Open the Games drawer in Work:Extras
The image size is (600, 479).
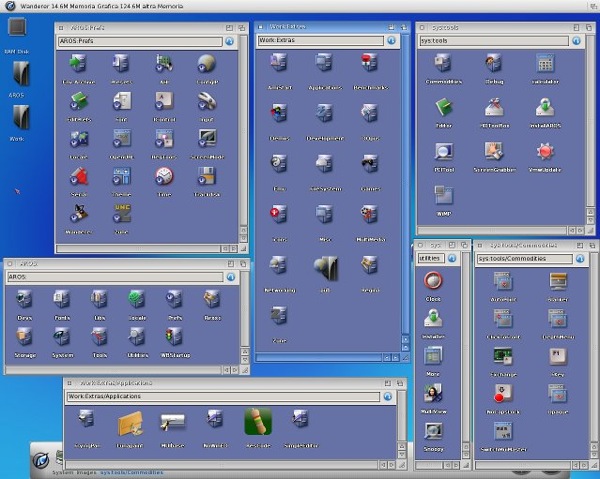point(369,165)
